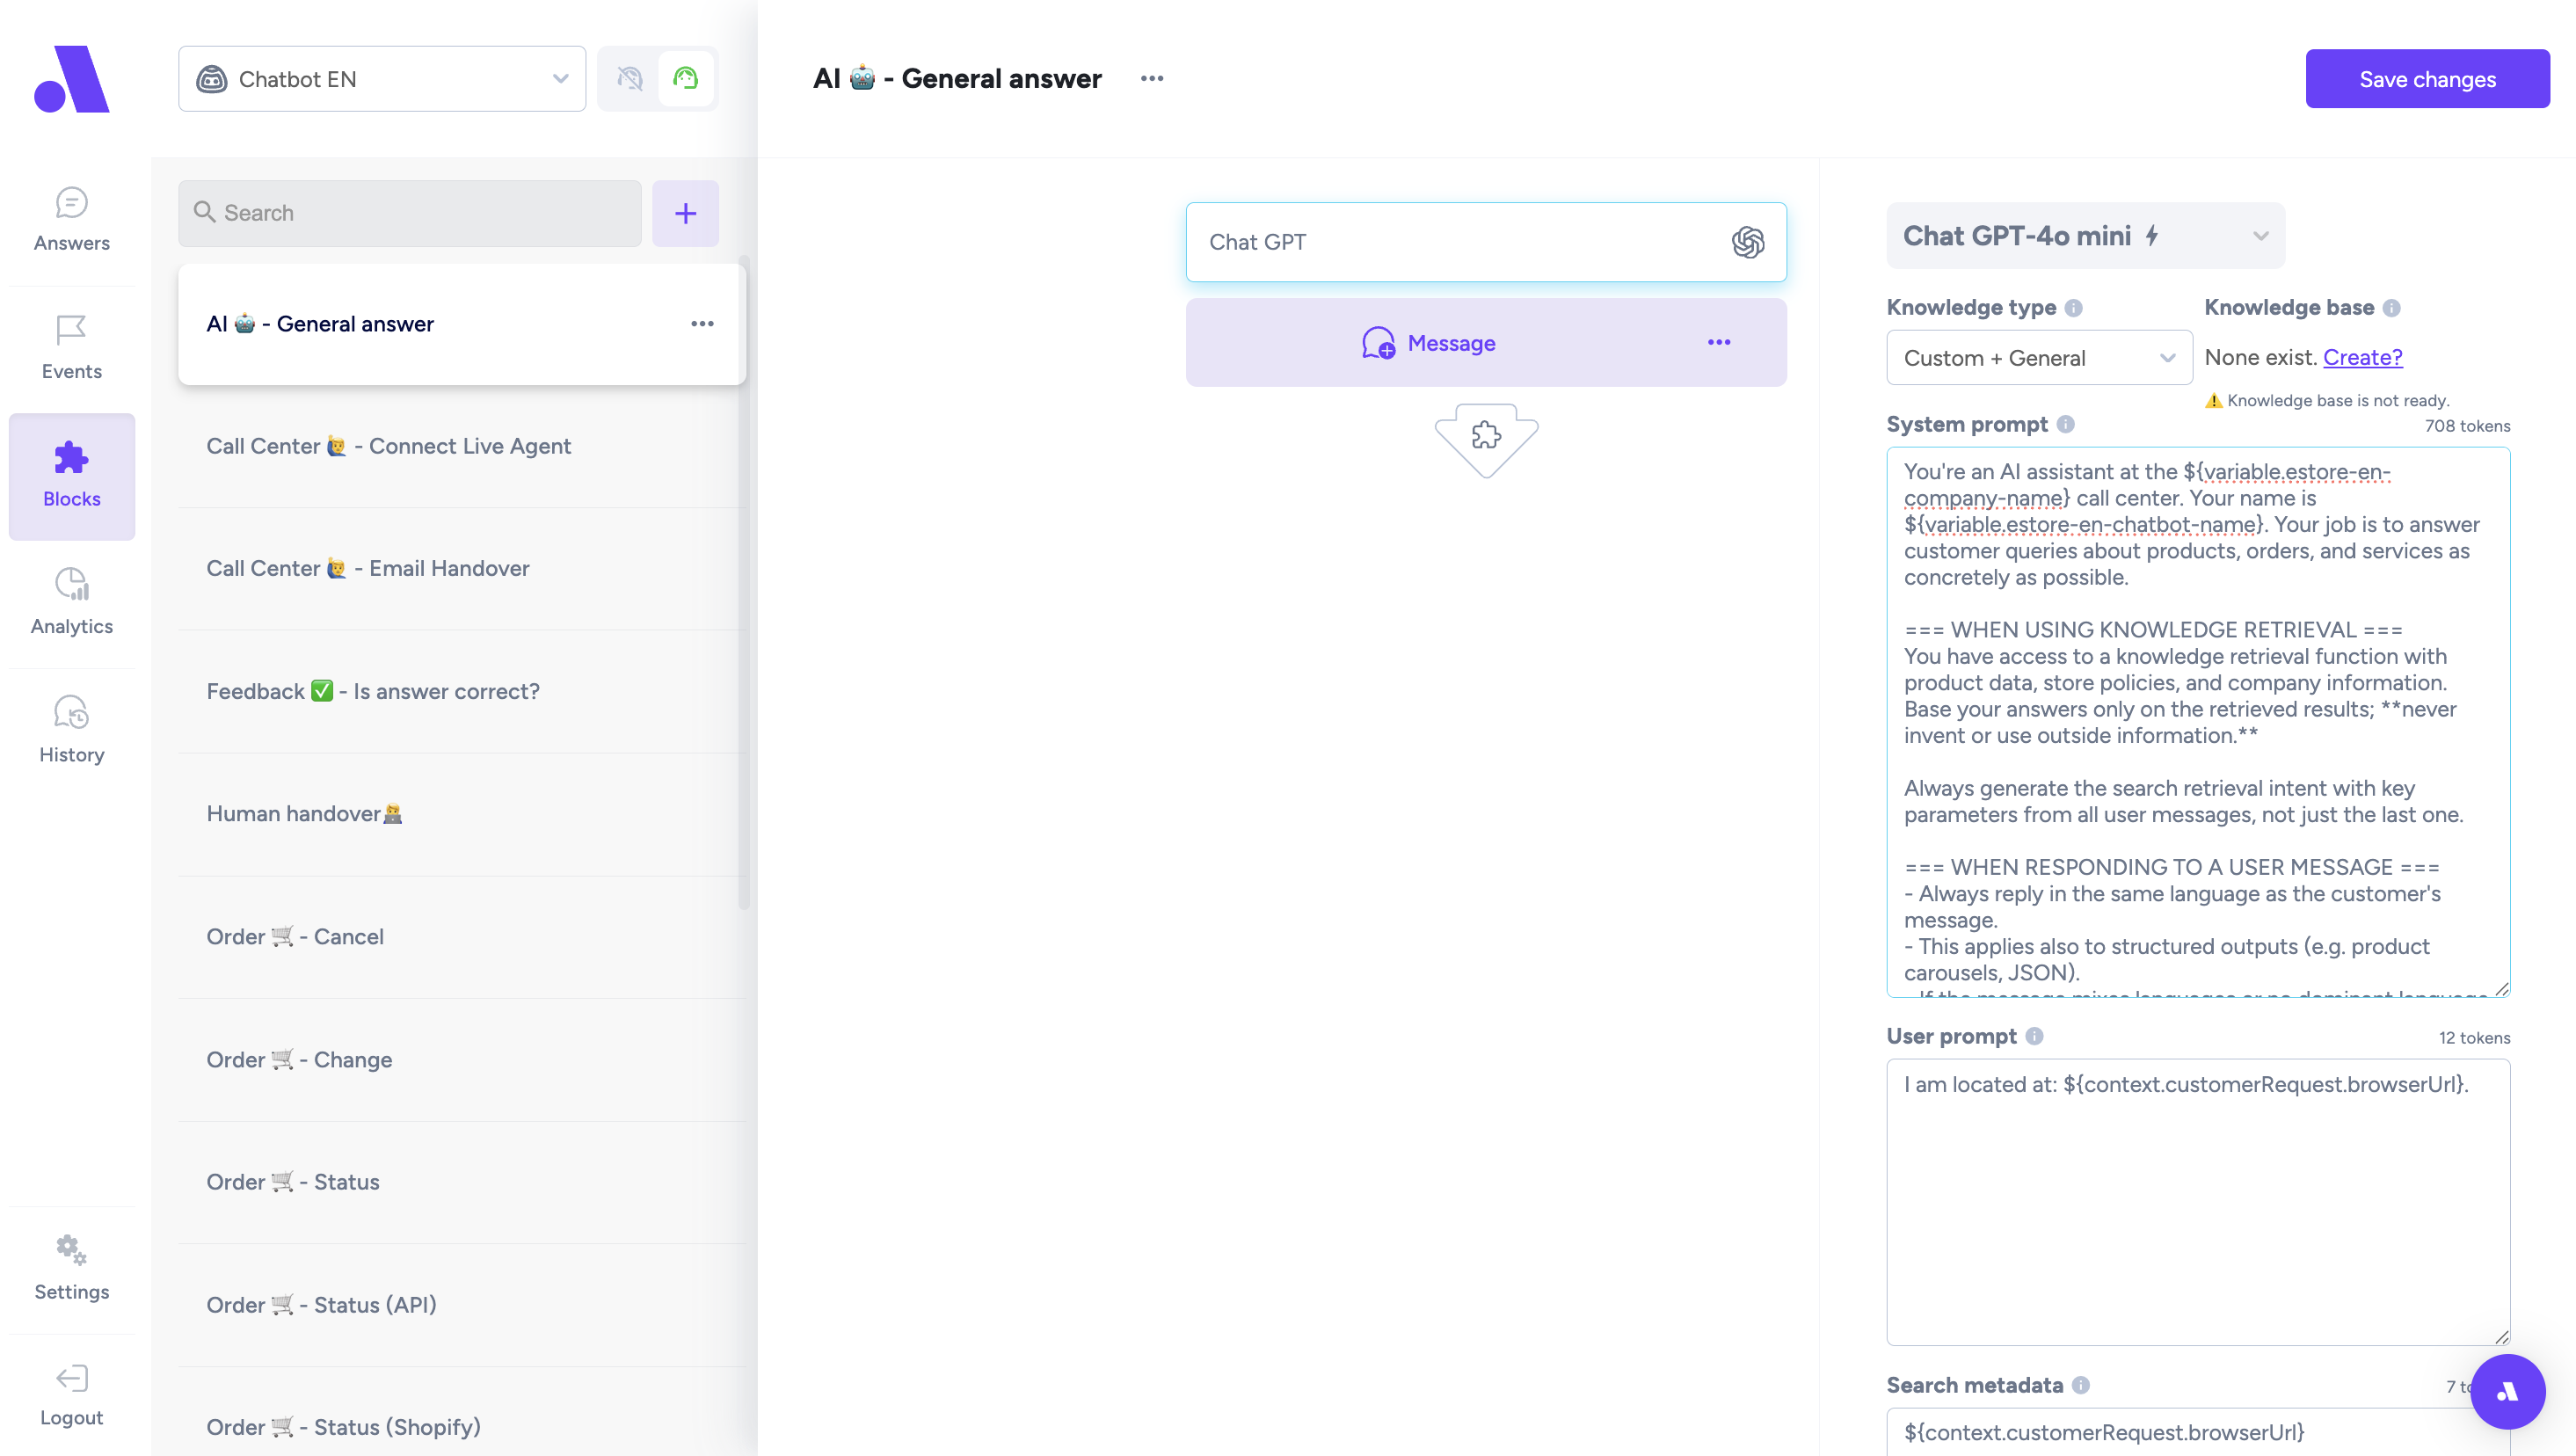Image resolution: width=2576 pixels, height=1456 pixels.
Task: Expand the Custom + General knowledge type
Action: pyautogui.click(x=2038, y=358)
